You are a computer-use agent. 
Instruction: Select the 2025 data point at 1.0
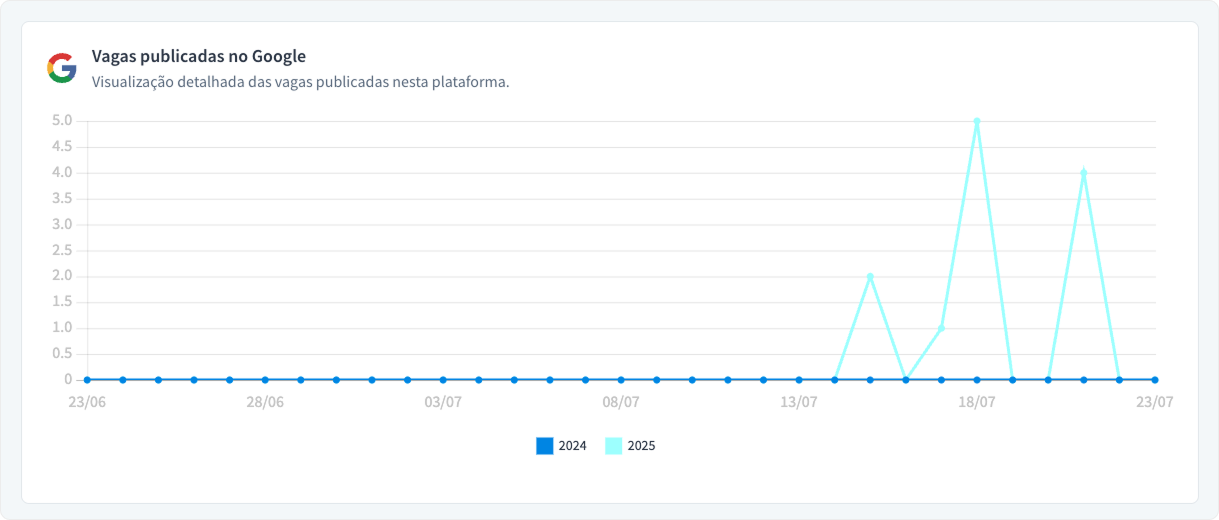coord(941,328)
